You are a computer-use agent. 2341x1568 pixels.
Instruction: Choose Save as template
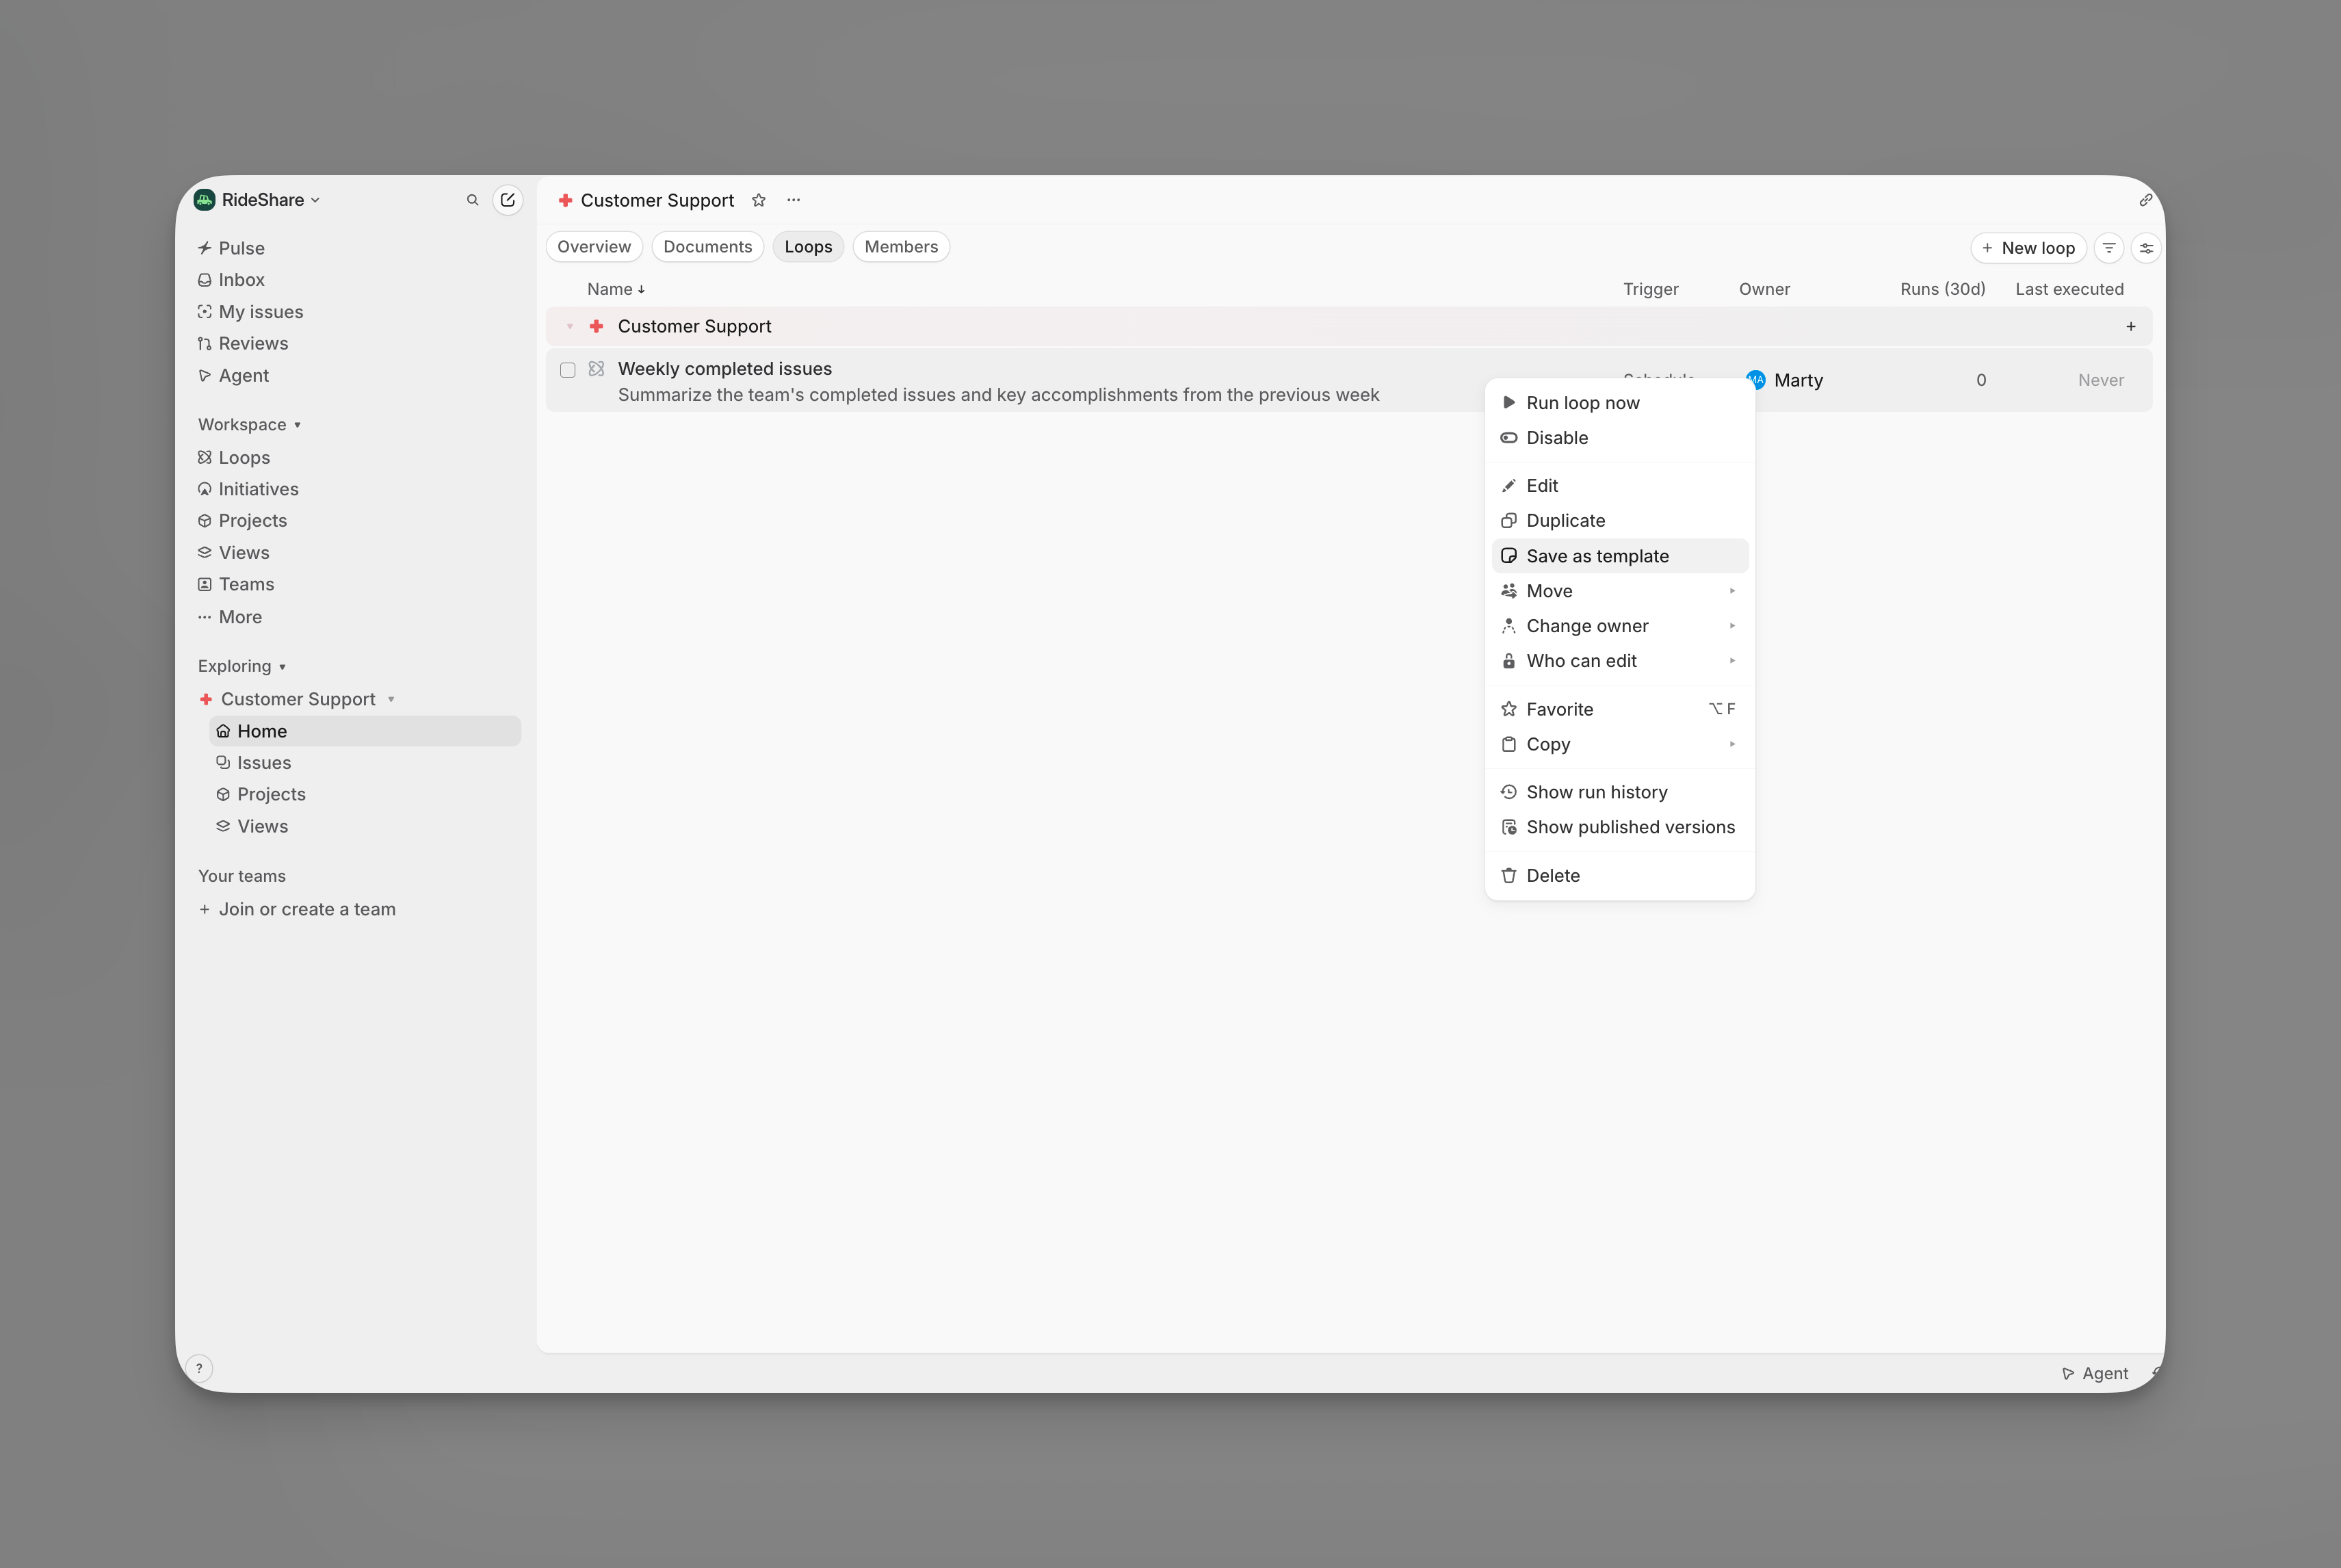(x=1620, y=556)
